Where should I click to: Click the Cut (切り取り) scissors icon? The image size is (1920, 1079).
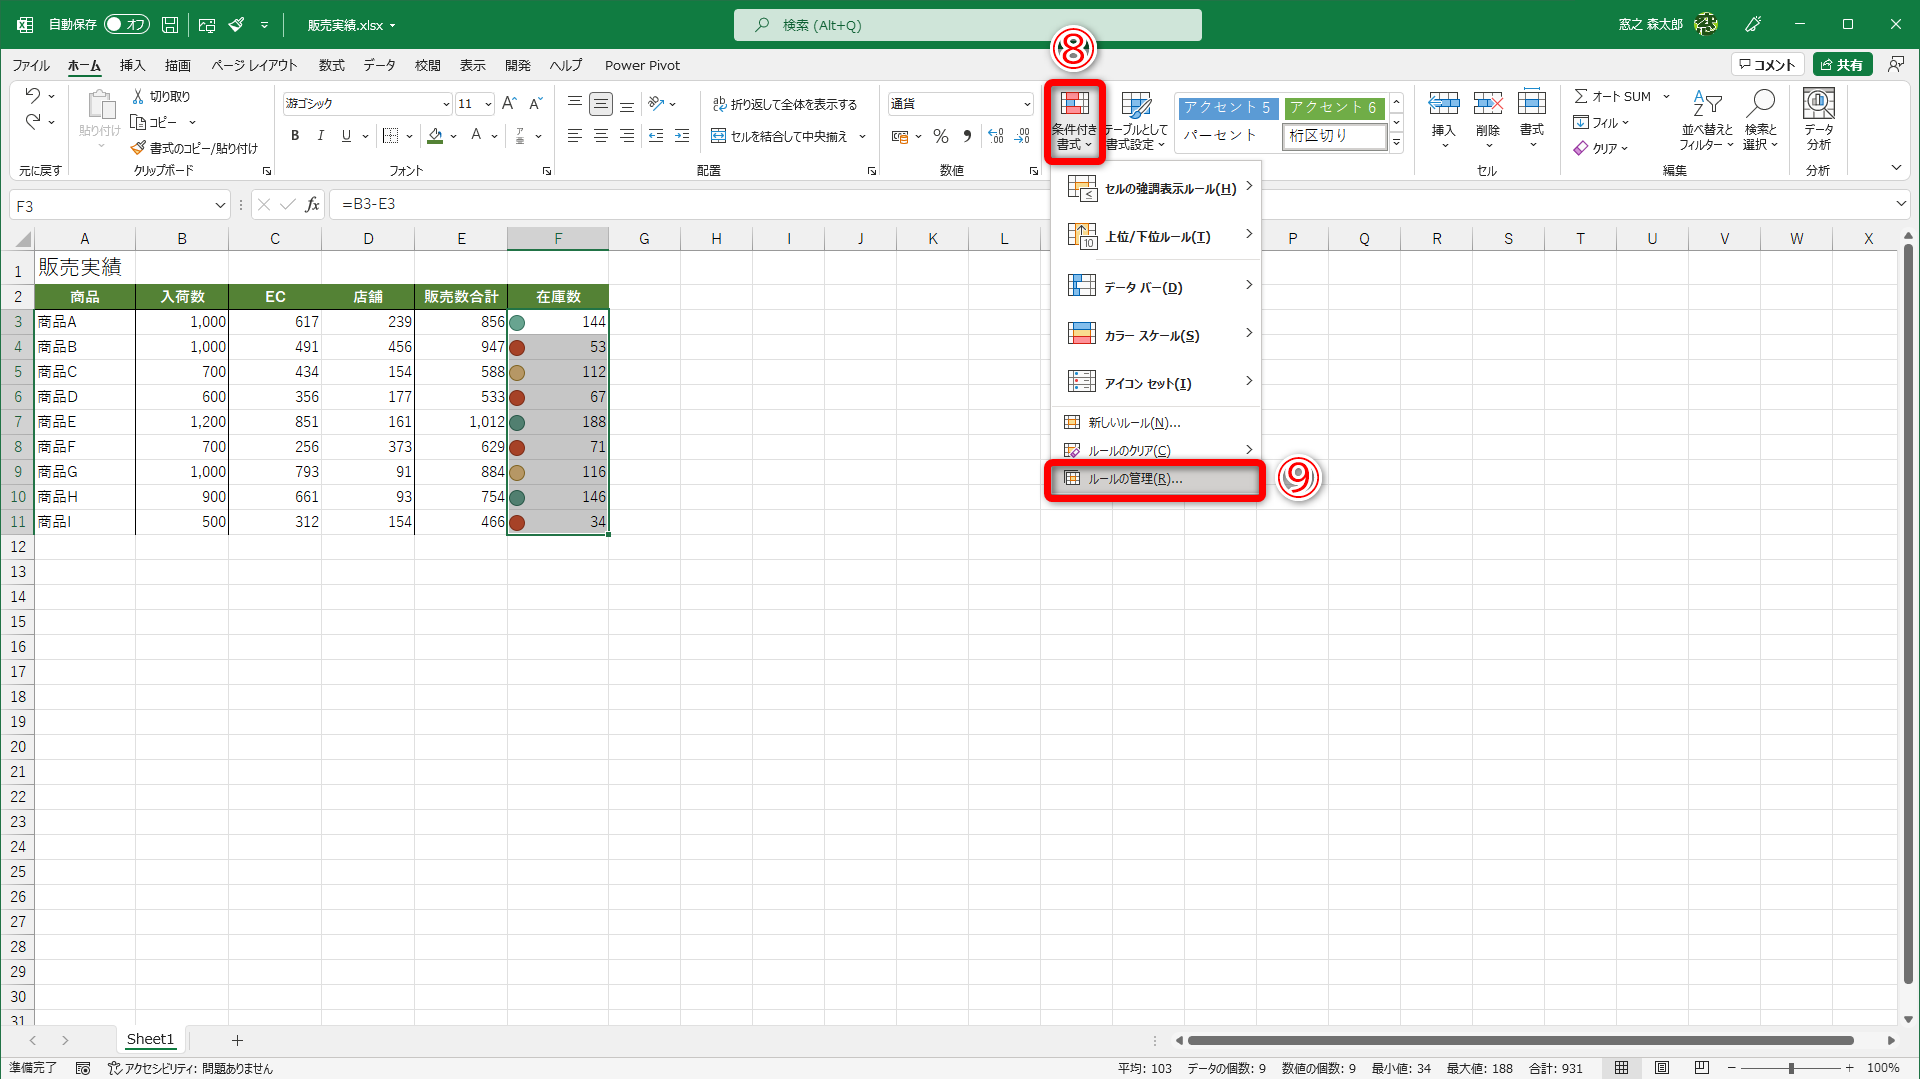[x=139, y=96]
